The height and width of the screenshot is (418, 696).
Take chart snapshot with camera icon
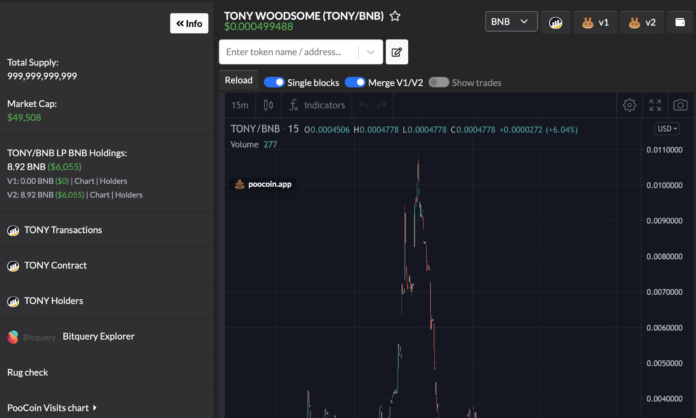(680, 105)
